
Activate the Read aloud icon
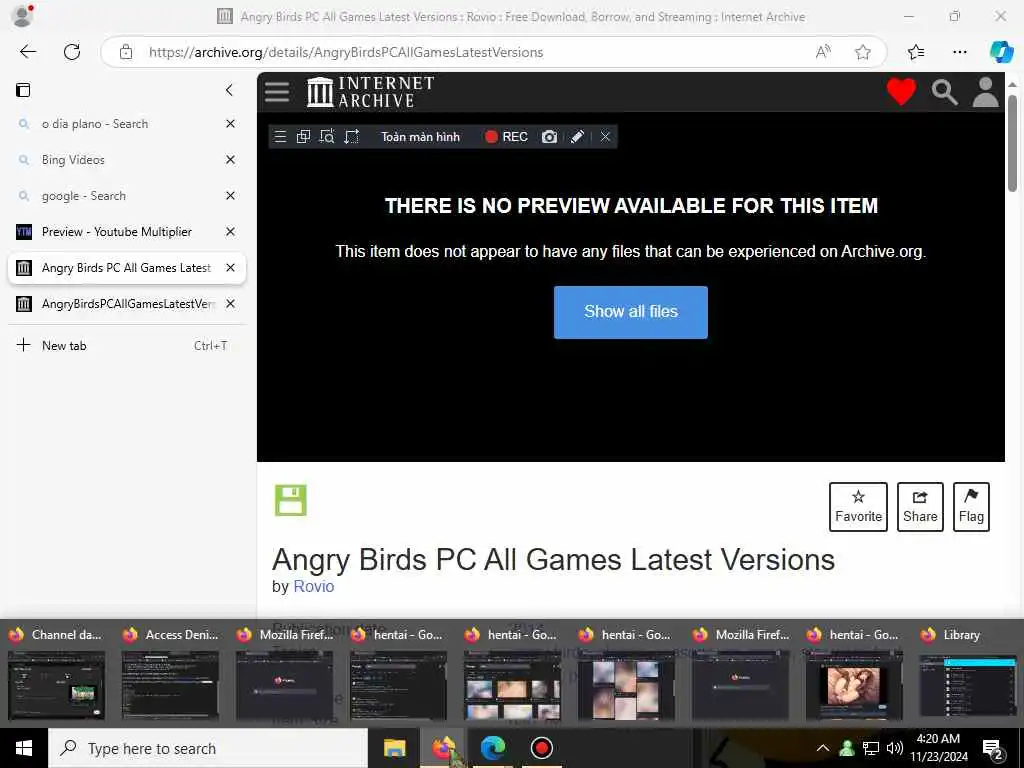pos(824,52)
